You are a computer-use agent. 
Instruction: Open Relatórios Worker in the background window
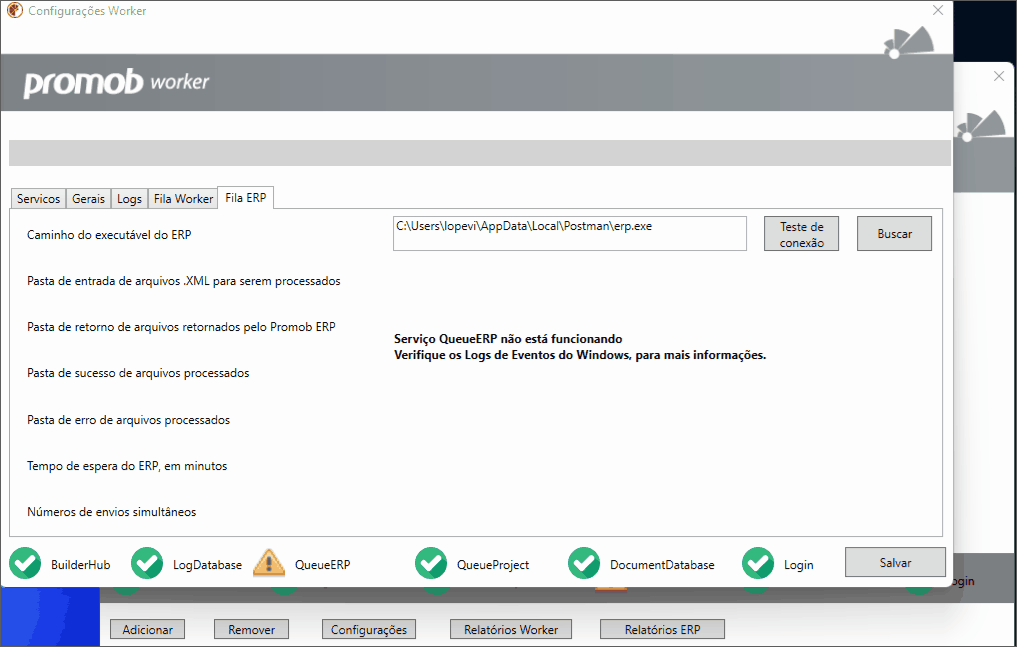coord(511,629)
